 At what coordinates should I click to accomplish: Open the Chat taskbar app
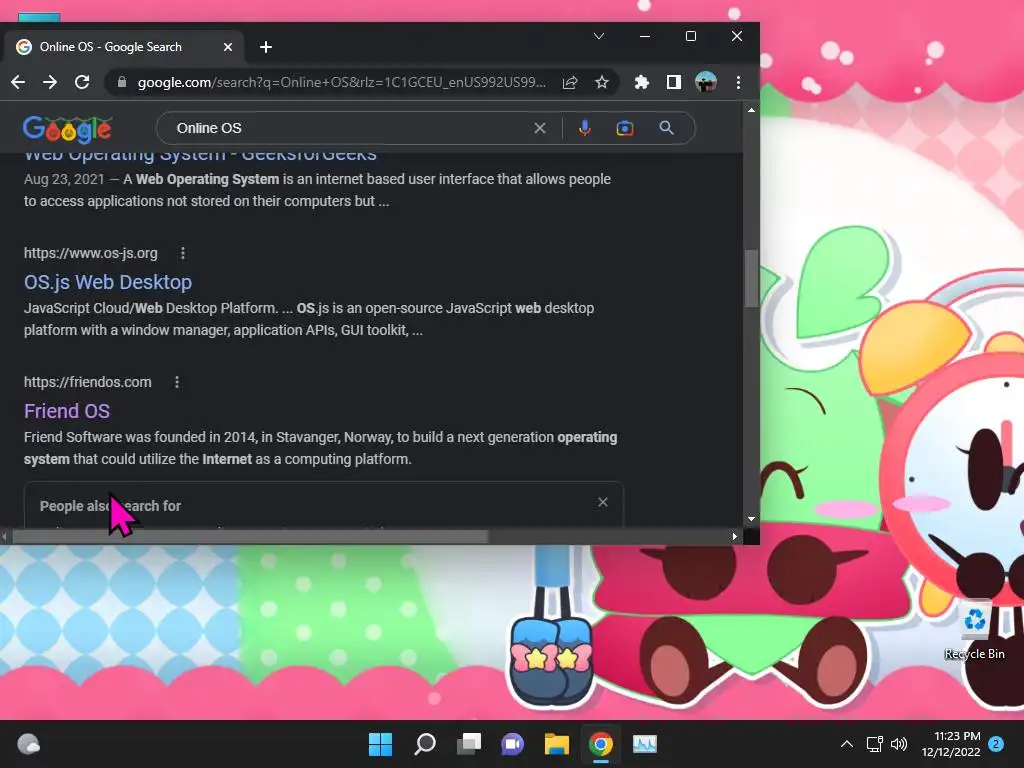coord(513,744)
